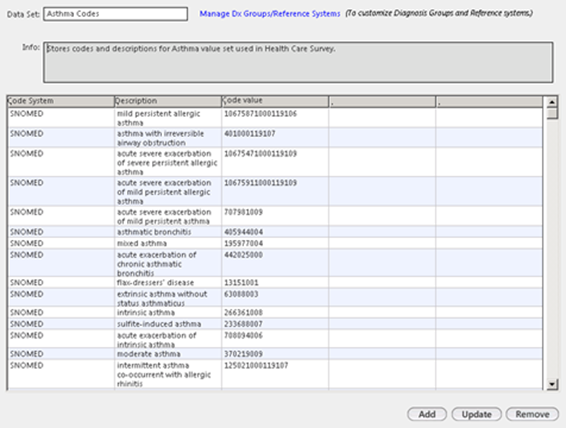Viewport: 566px width, 428px height.
Task: Select 'acute exacerbation of intrinsic asthma' cell
Action: (167, 340)
